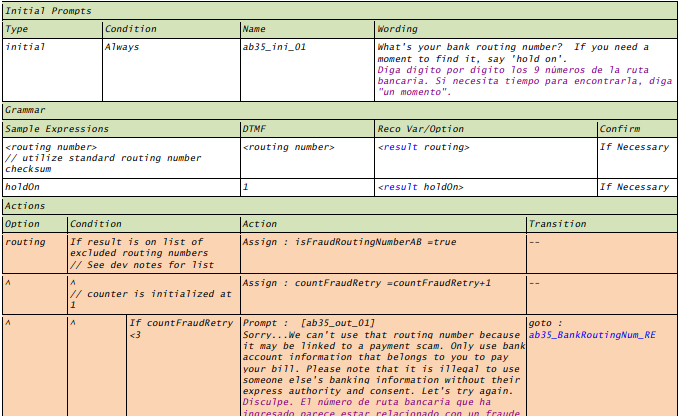Click the 'Sample Expressions' column header

pyautogui.click(x=121, y=129)
